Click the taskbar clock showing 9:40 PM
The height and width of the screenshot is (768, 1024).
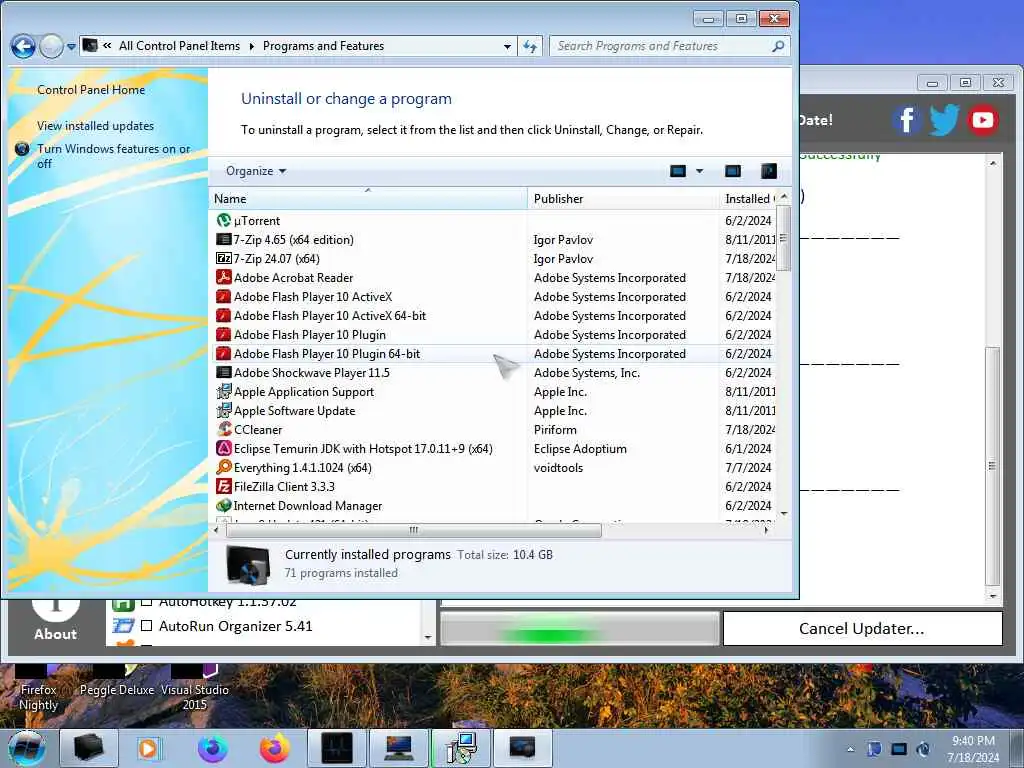point(973,749)
